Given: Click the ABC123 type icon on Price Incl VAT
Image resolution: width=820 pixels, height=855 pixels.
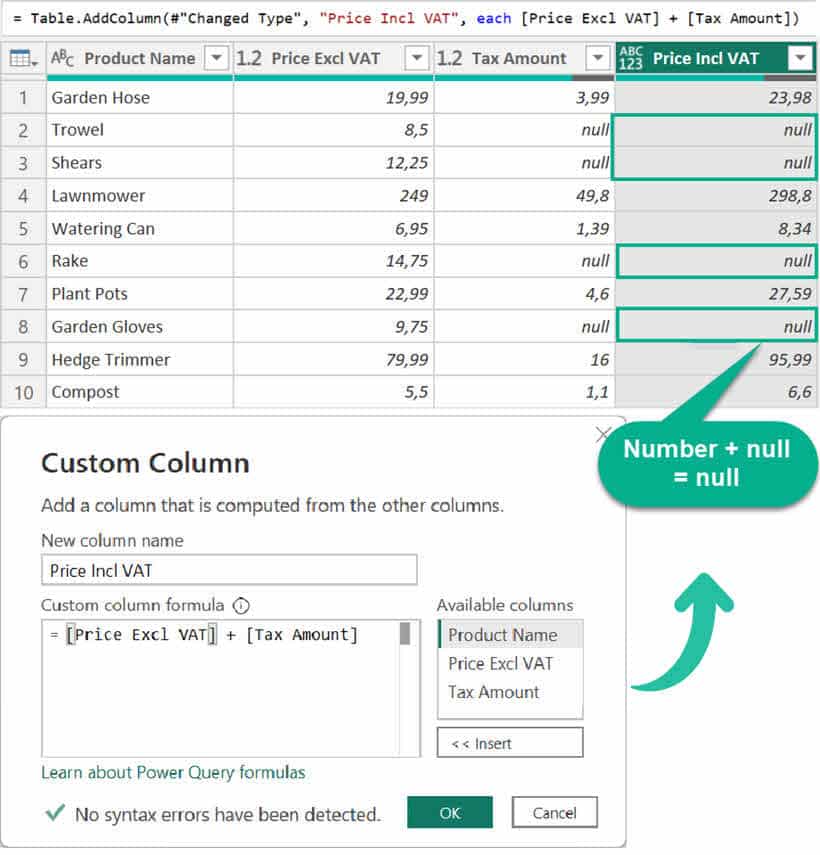Looking at the screenshot, I should coord(630,58).
